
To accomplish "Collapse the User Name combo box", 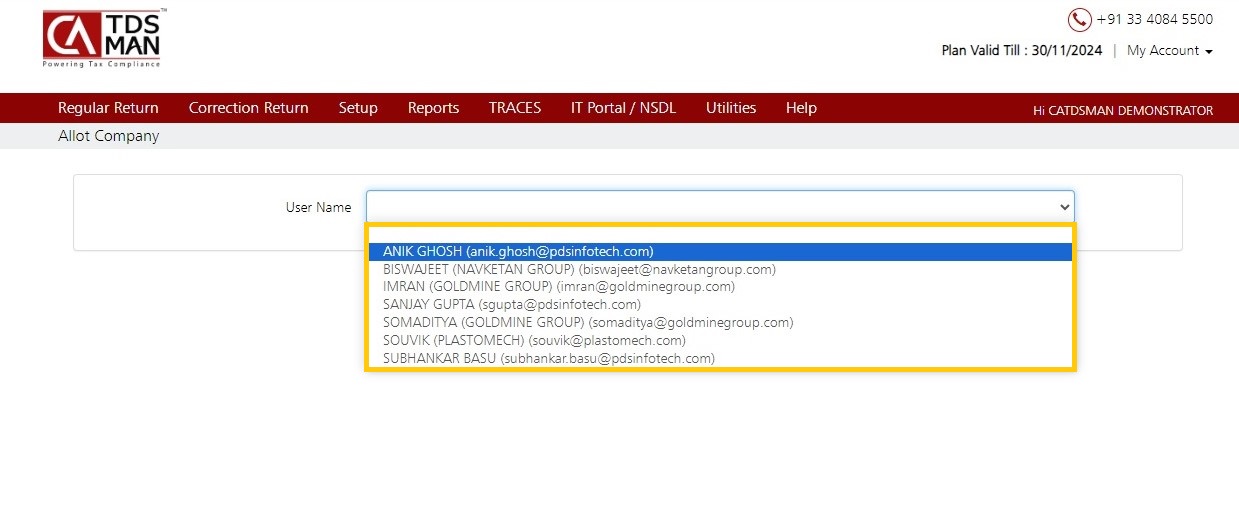I will 720,207.
